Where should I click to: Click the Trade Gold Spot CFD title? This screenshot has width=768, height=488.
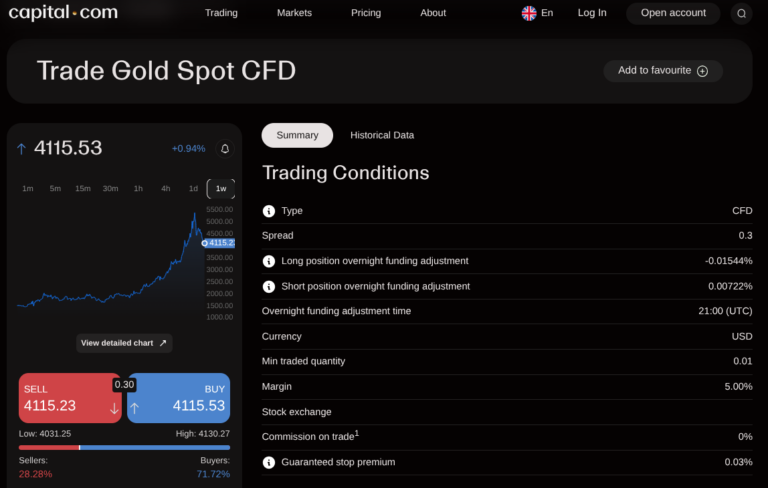pyautogui.click(x=167, y=71)
